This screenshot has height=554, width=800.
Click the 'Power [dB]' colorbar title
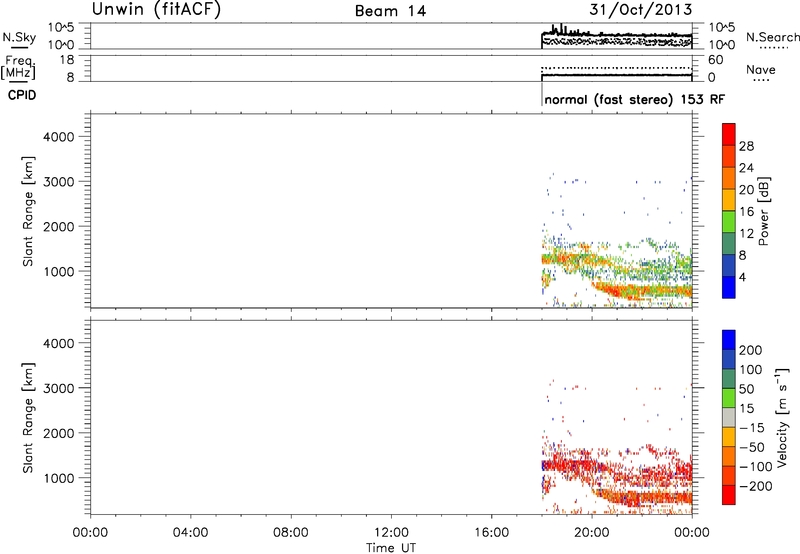pos(763,211)
